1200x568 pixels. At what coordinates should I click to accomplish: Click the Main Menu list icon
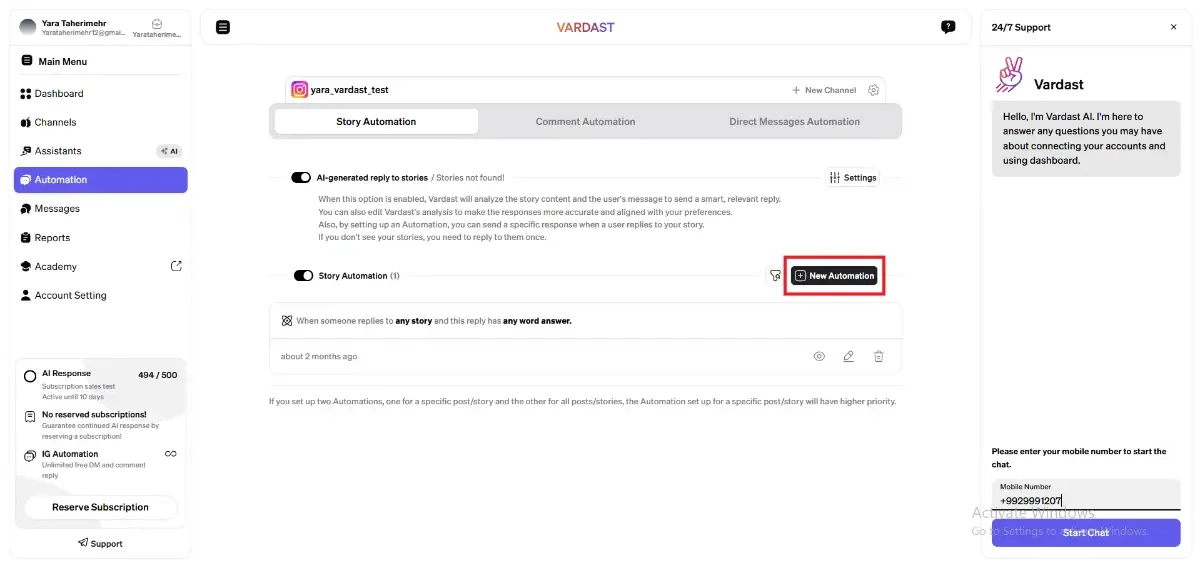coord(27,61)
